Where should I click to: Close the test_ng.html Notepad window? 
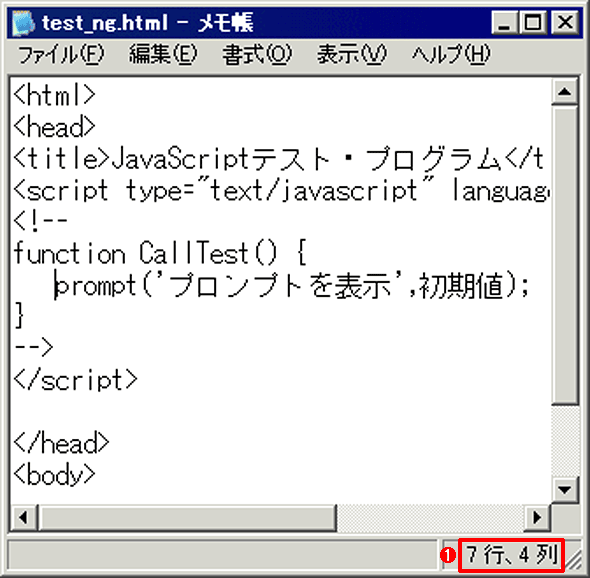pos(564,23)
